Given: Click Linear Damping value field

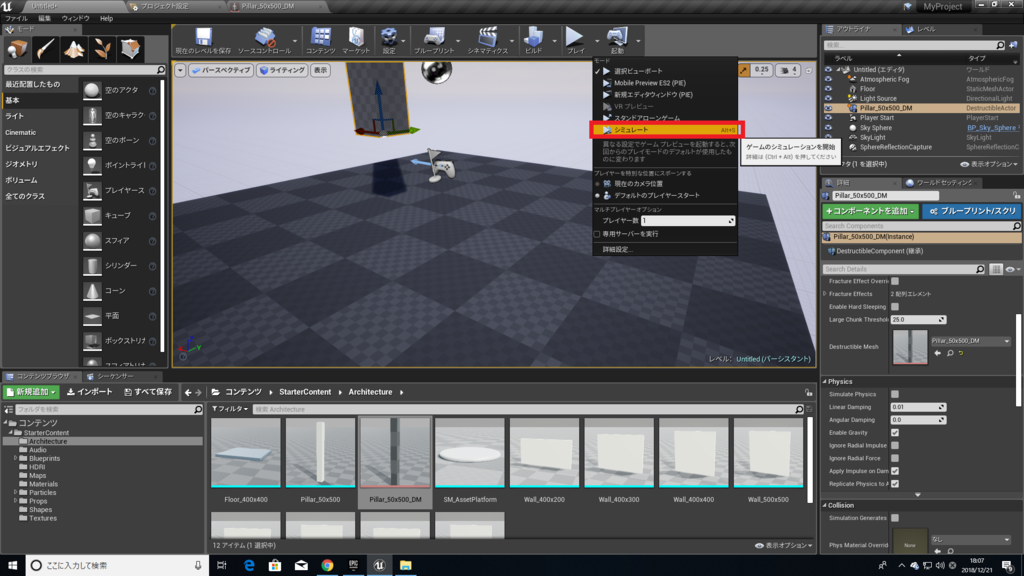Looking at the screenshot, I should pos(918,408).
